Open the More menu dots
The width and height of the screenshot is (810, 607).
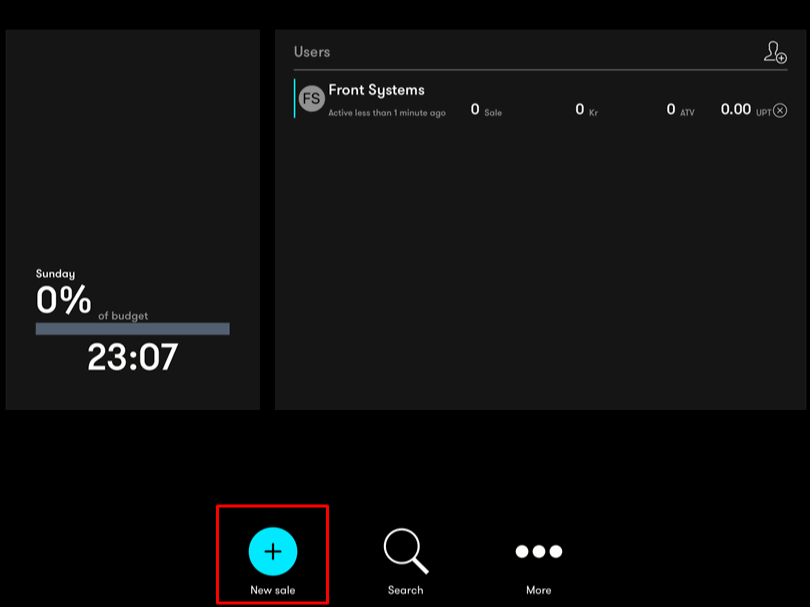538,551
